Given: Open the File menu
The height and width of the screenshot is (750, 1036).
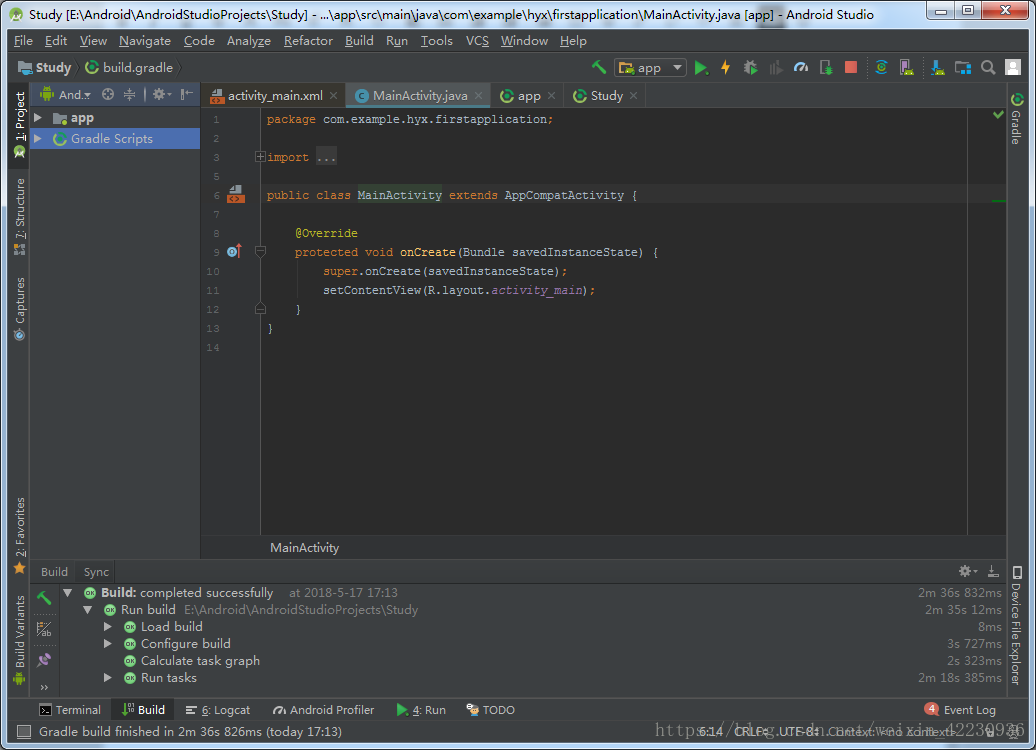Looking at the screenshot, I should coord(23,41).
